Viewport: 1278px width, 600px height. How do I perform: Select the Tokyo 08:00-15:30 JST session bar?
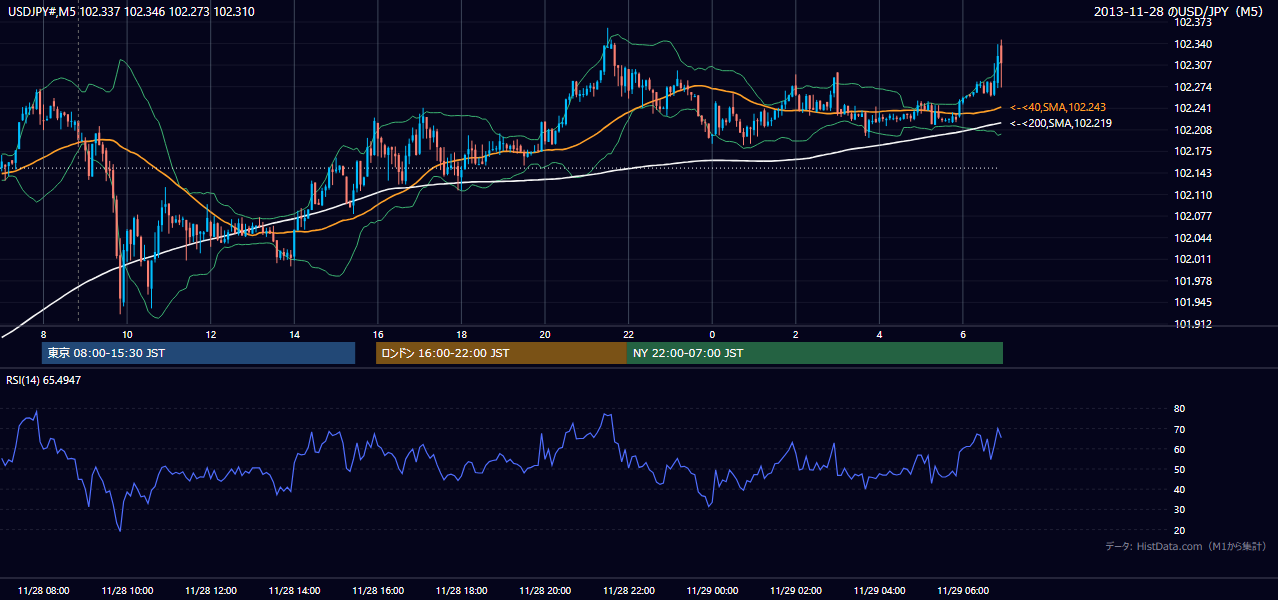pyautogui.click(x=198, y=353)
